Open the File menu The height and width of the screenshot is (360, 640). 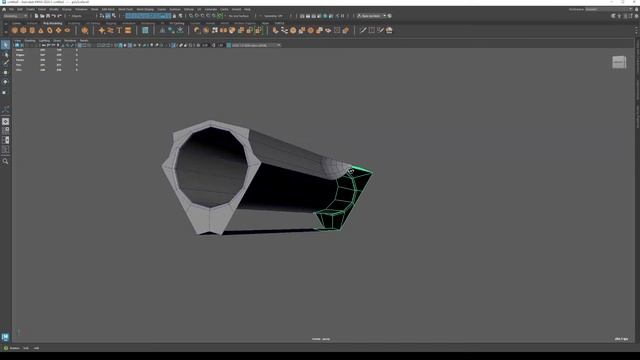tap(11, 9)
